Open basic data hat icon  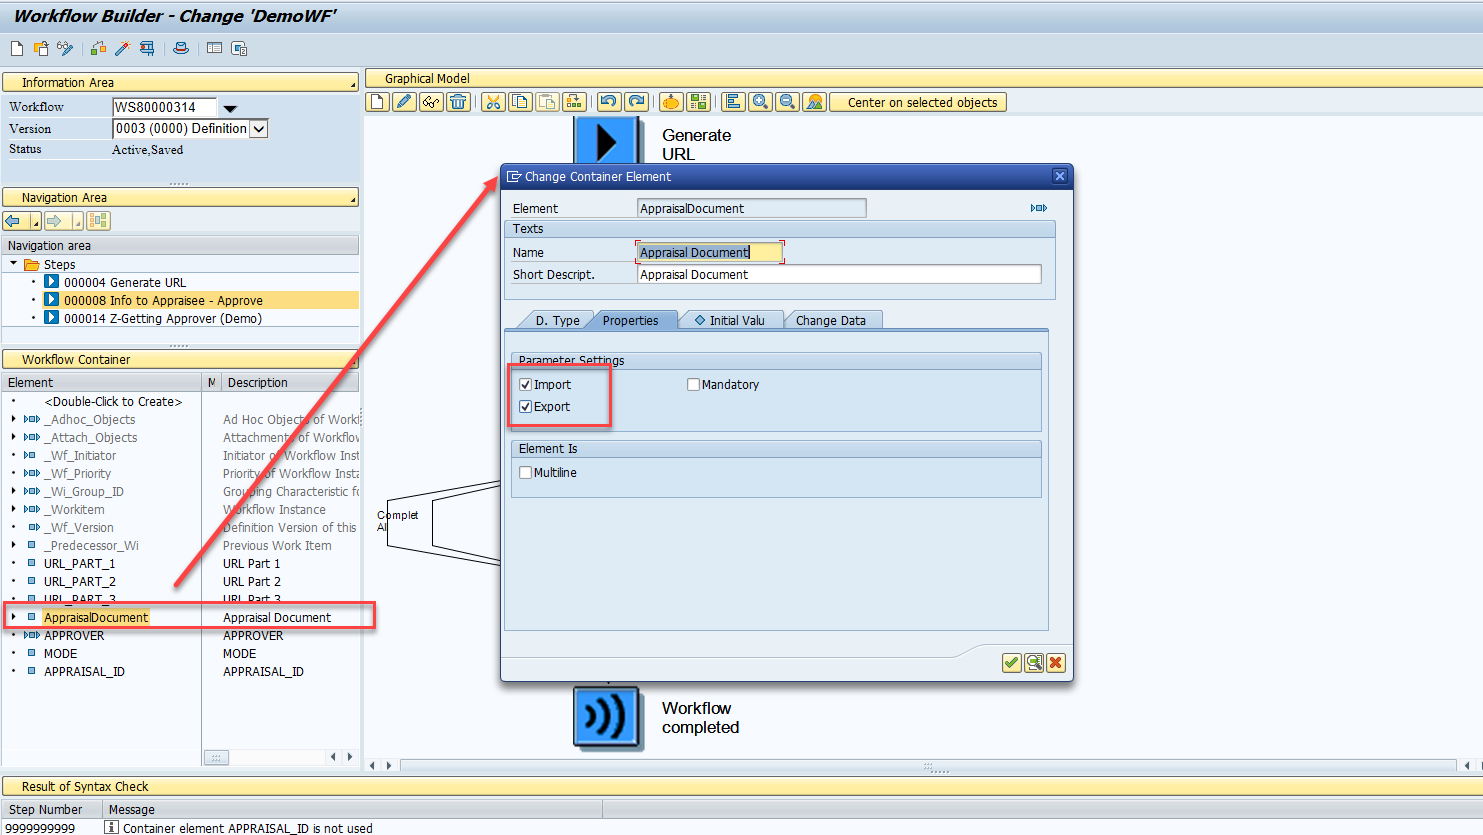pos(181,48)
